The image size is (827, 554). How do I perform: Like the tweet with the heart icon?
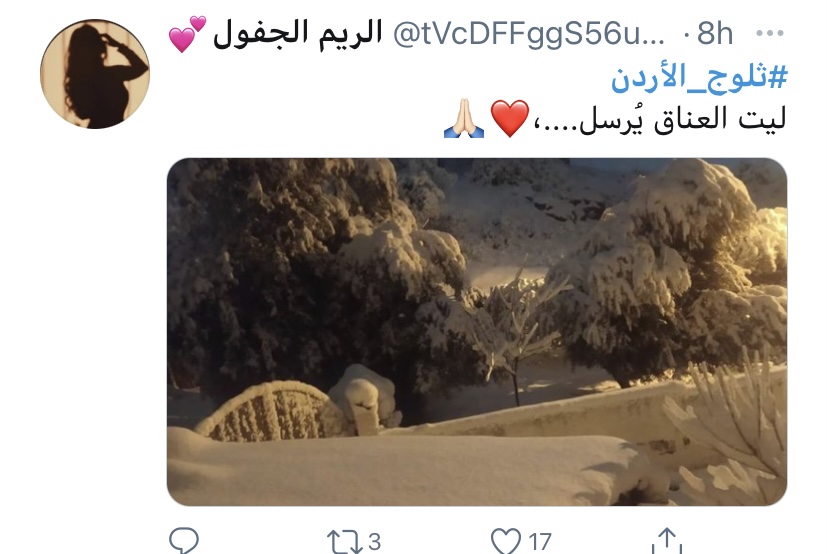click(x=506, y=541)
